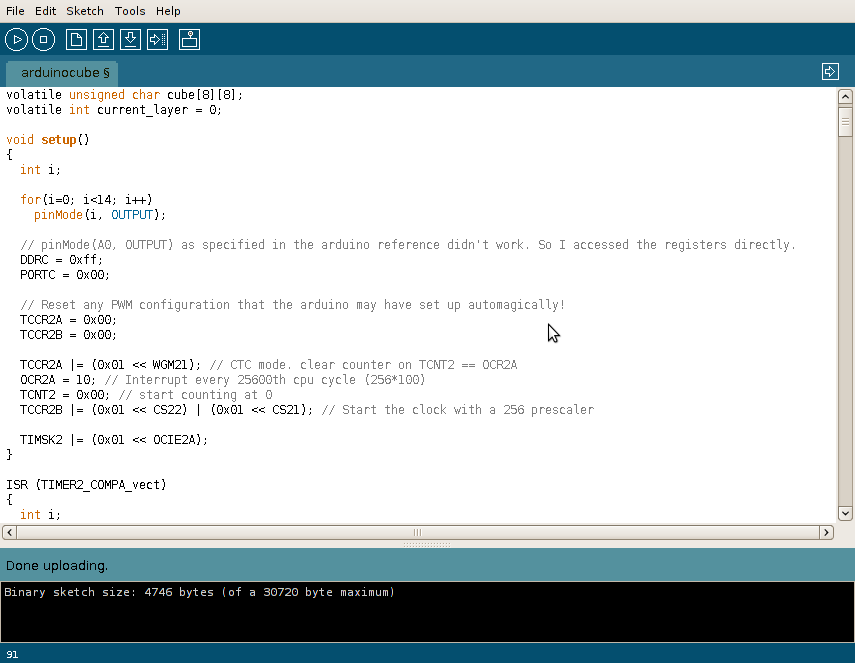Click the editor scrollbar up arrow
855x663 pixels.
click(x=845, y=96)
